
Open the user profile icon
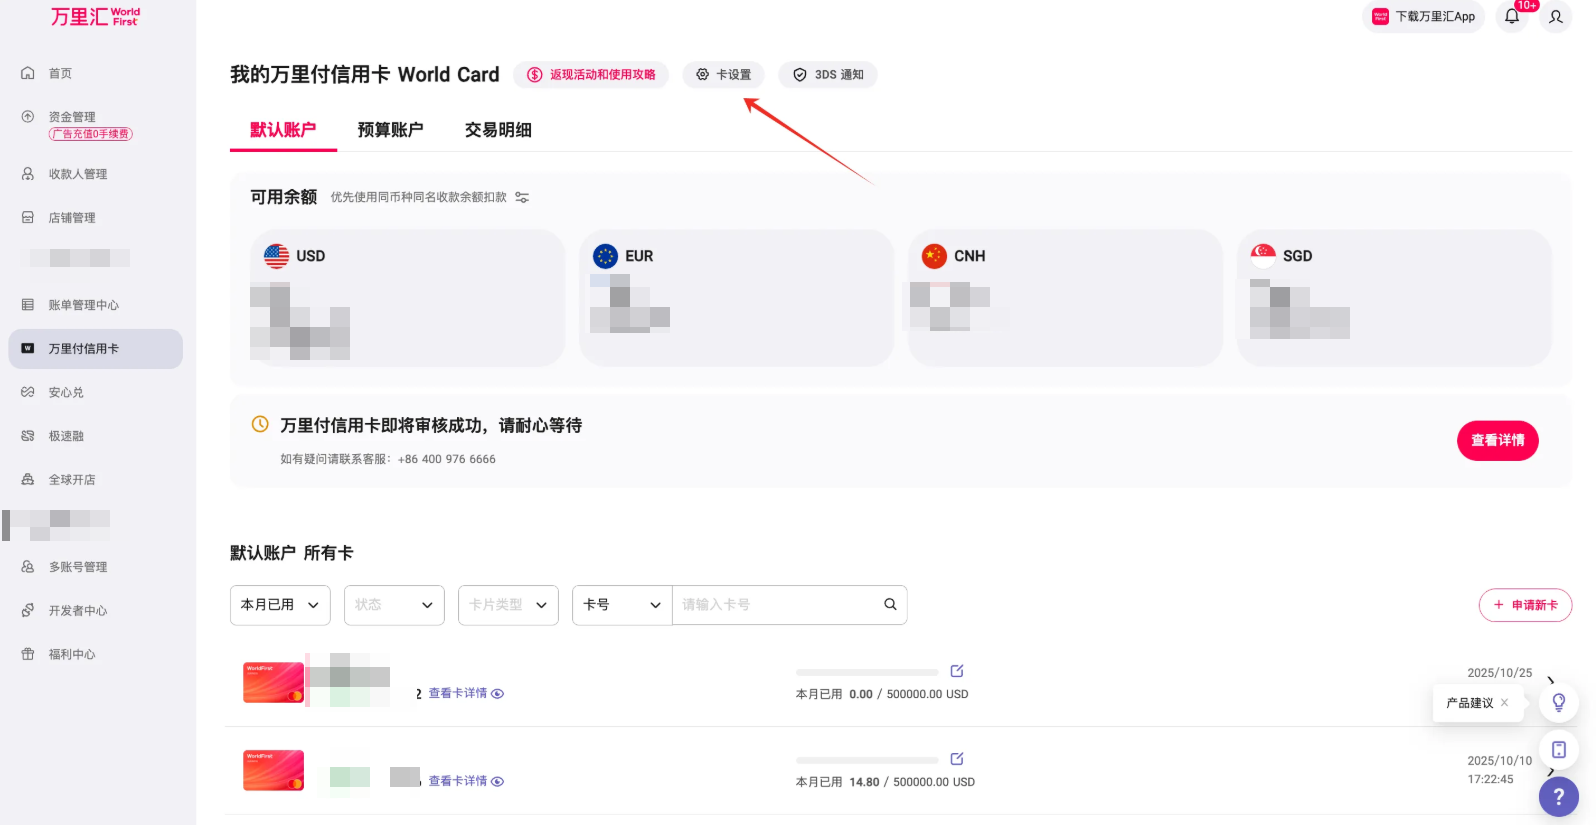tap(1556, 17)
